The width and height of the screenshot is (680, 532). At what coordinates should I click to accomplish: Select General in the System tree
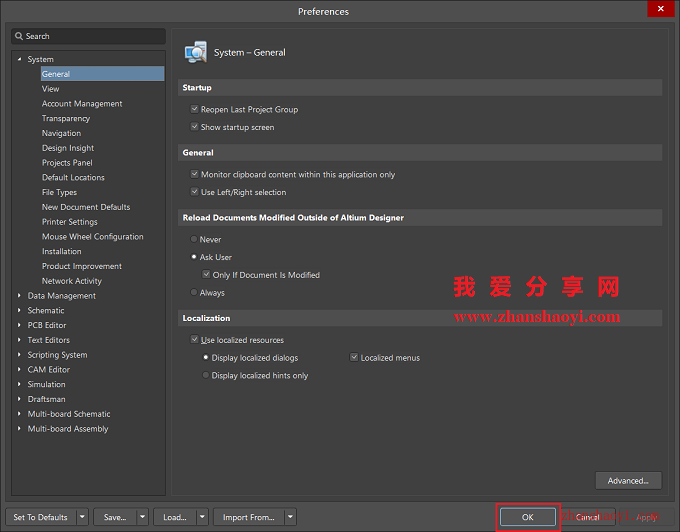(x=103, y=74)
